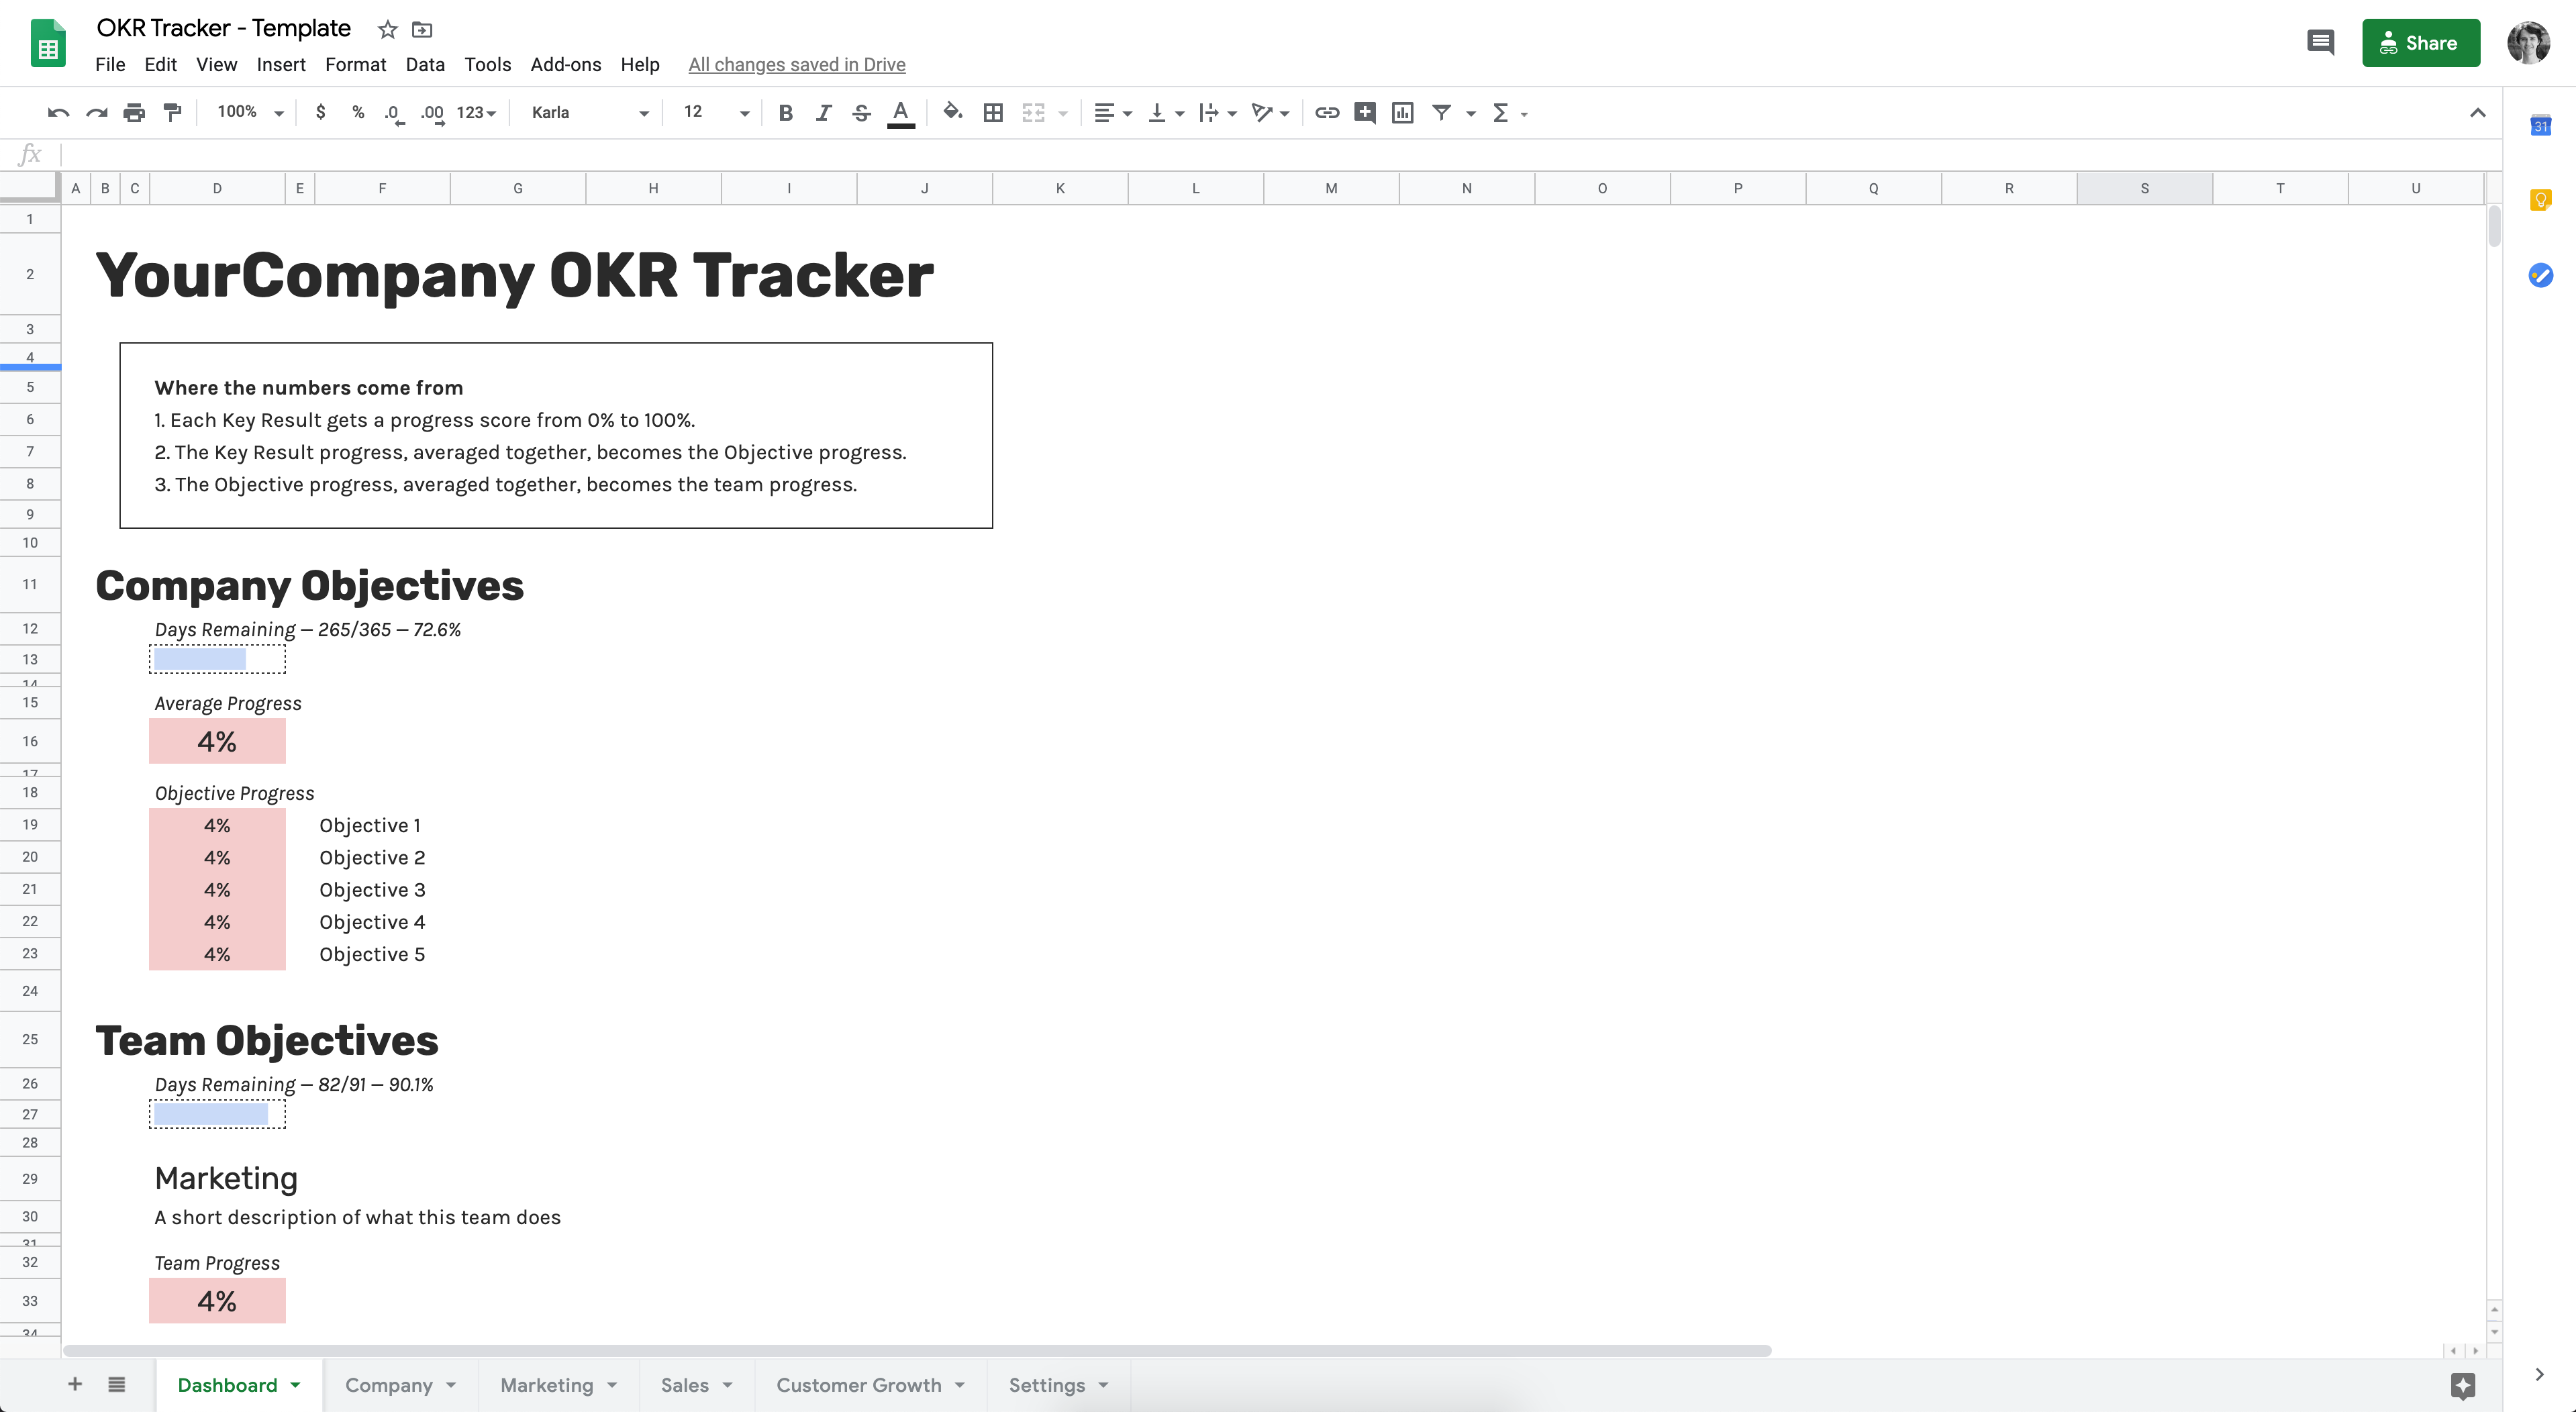Image resolution: width=2576 pixels, height=1412 pixels.
Task: Open the fill color bucket tool
Action: click(x=952, y=112)
